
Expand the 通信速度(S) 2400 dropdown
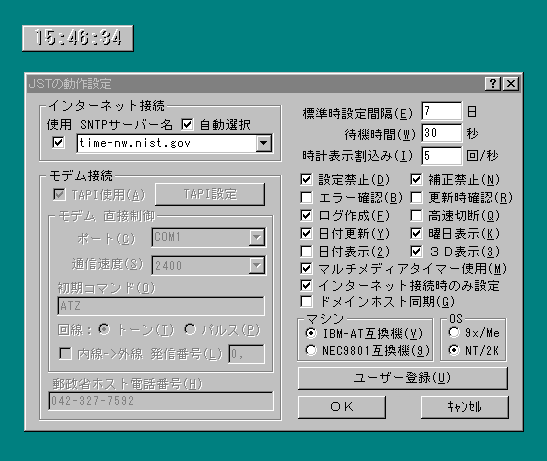click(x=257, y=265)
